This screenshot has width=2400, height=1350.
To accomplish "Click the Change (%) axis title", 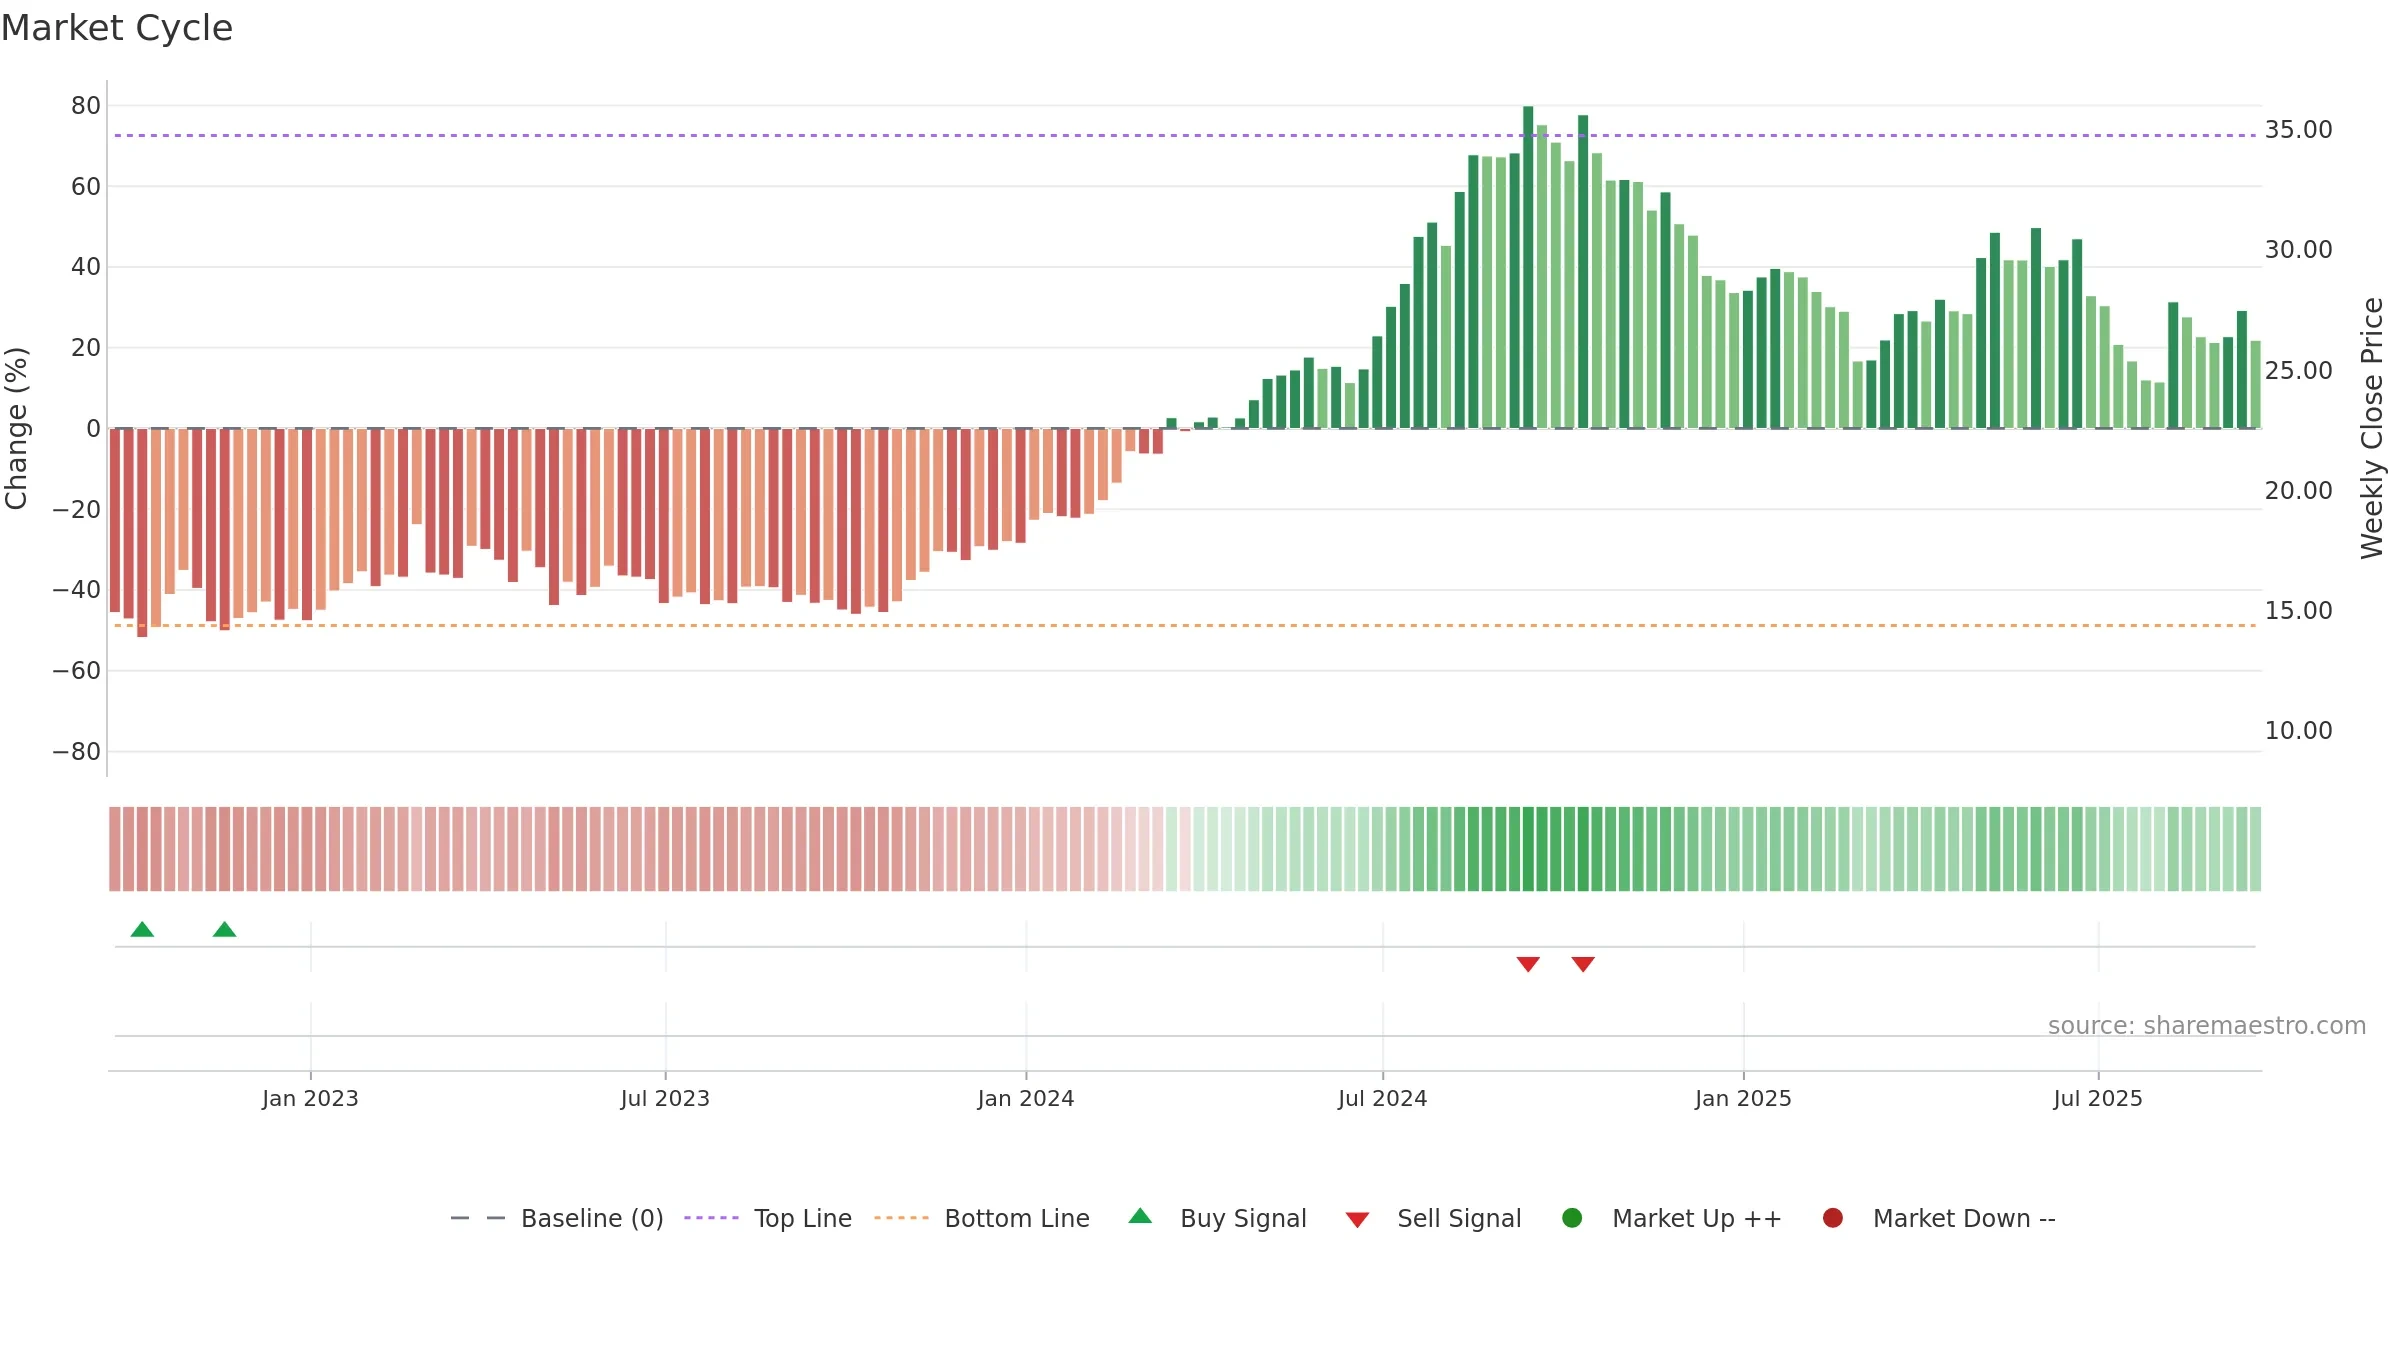I will pos(16,428).
